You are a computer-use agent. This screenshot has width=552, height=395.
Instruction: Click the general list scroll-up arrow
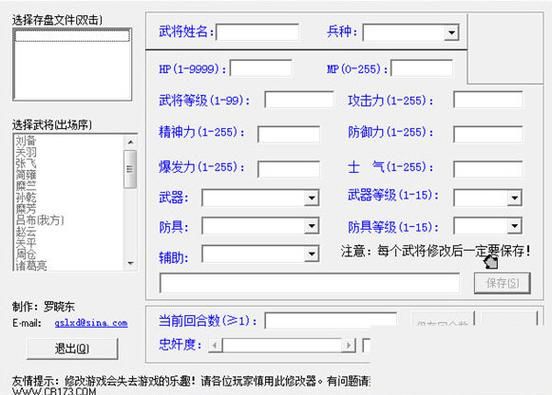pyautogui.click(x=131, y=142)
